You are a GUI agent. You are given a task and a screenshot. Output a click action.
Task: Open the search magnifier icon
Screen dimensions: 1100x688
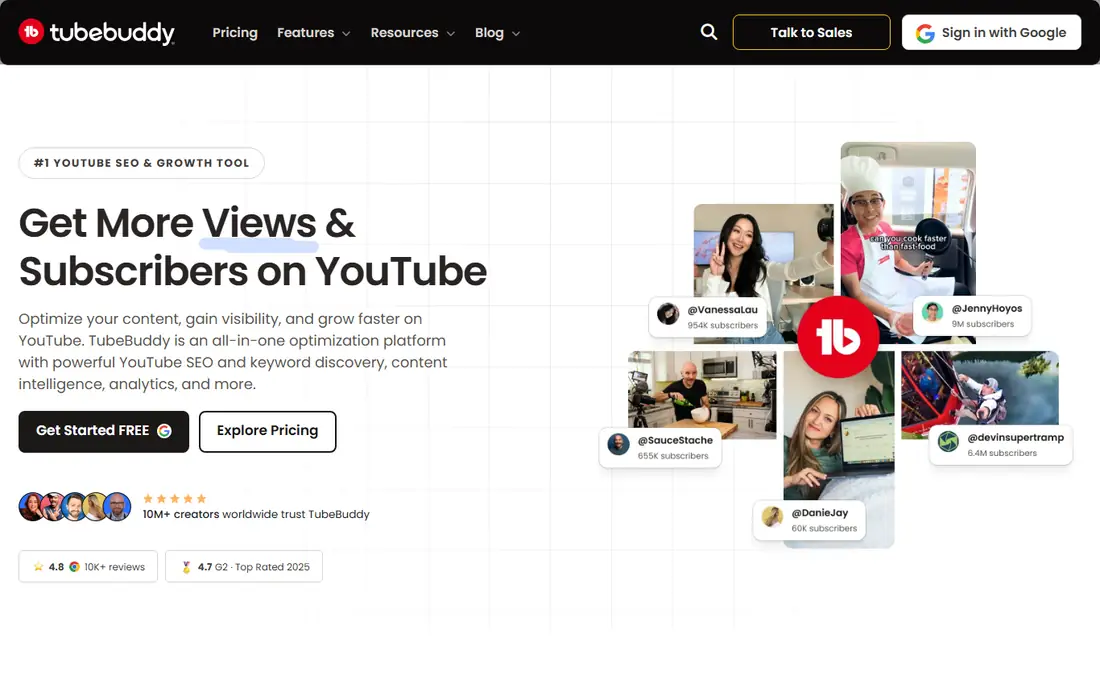coord(709,32)
